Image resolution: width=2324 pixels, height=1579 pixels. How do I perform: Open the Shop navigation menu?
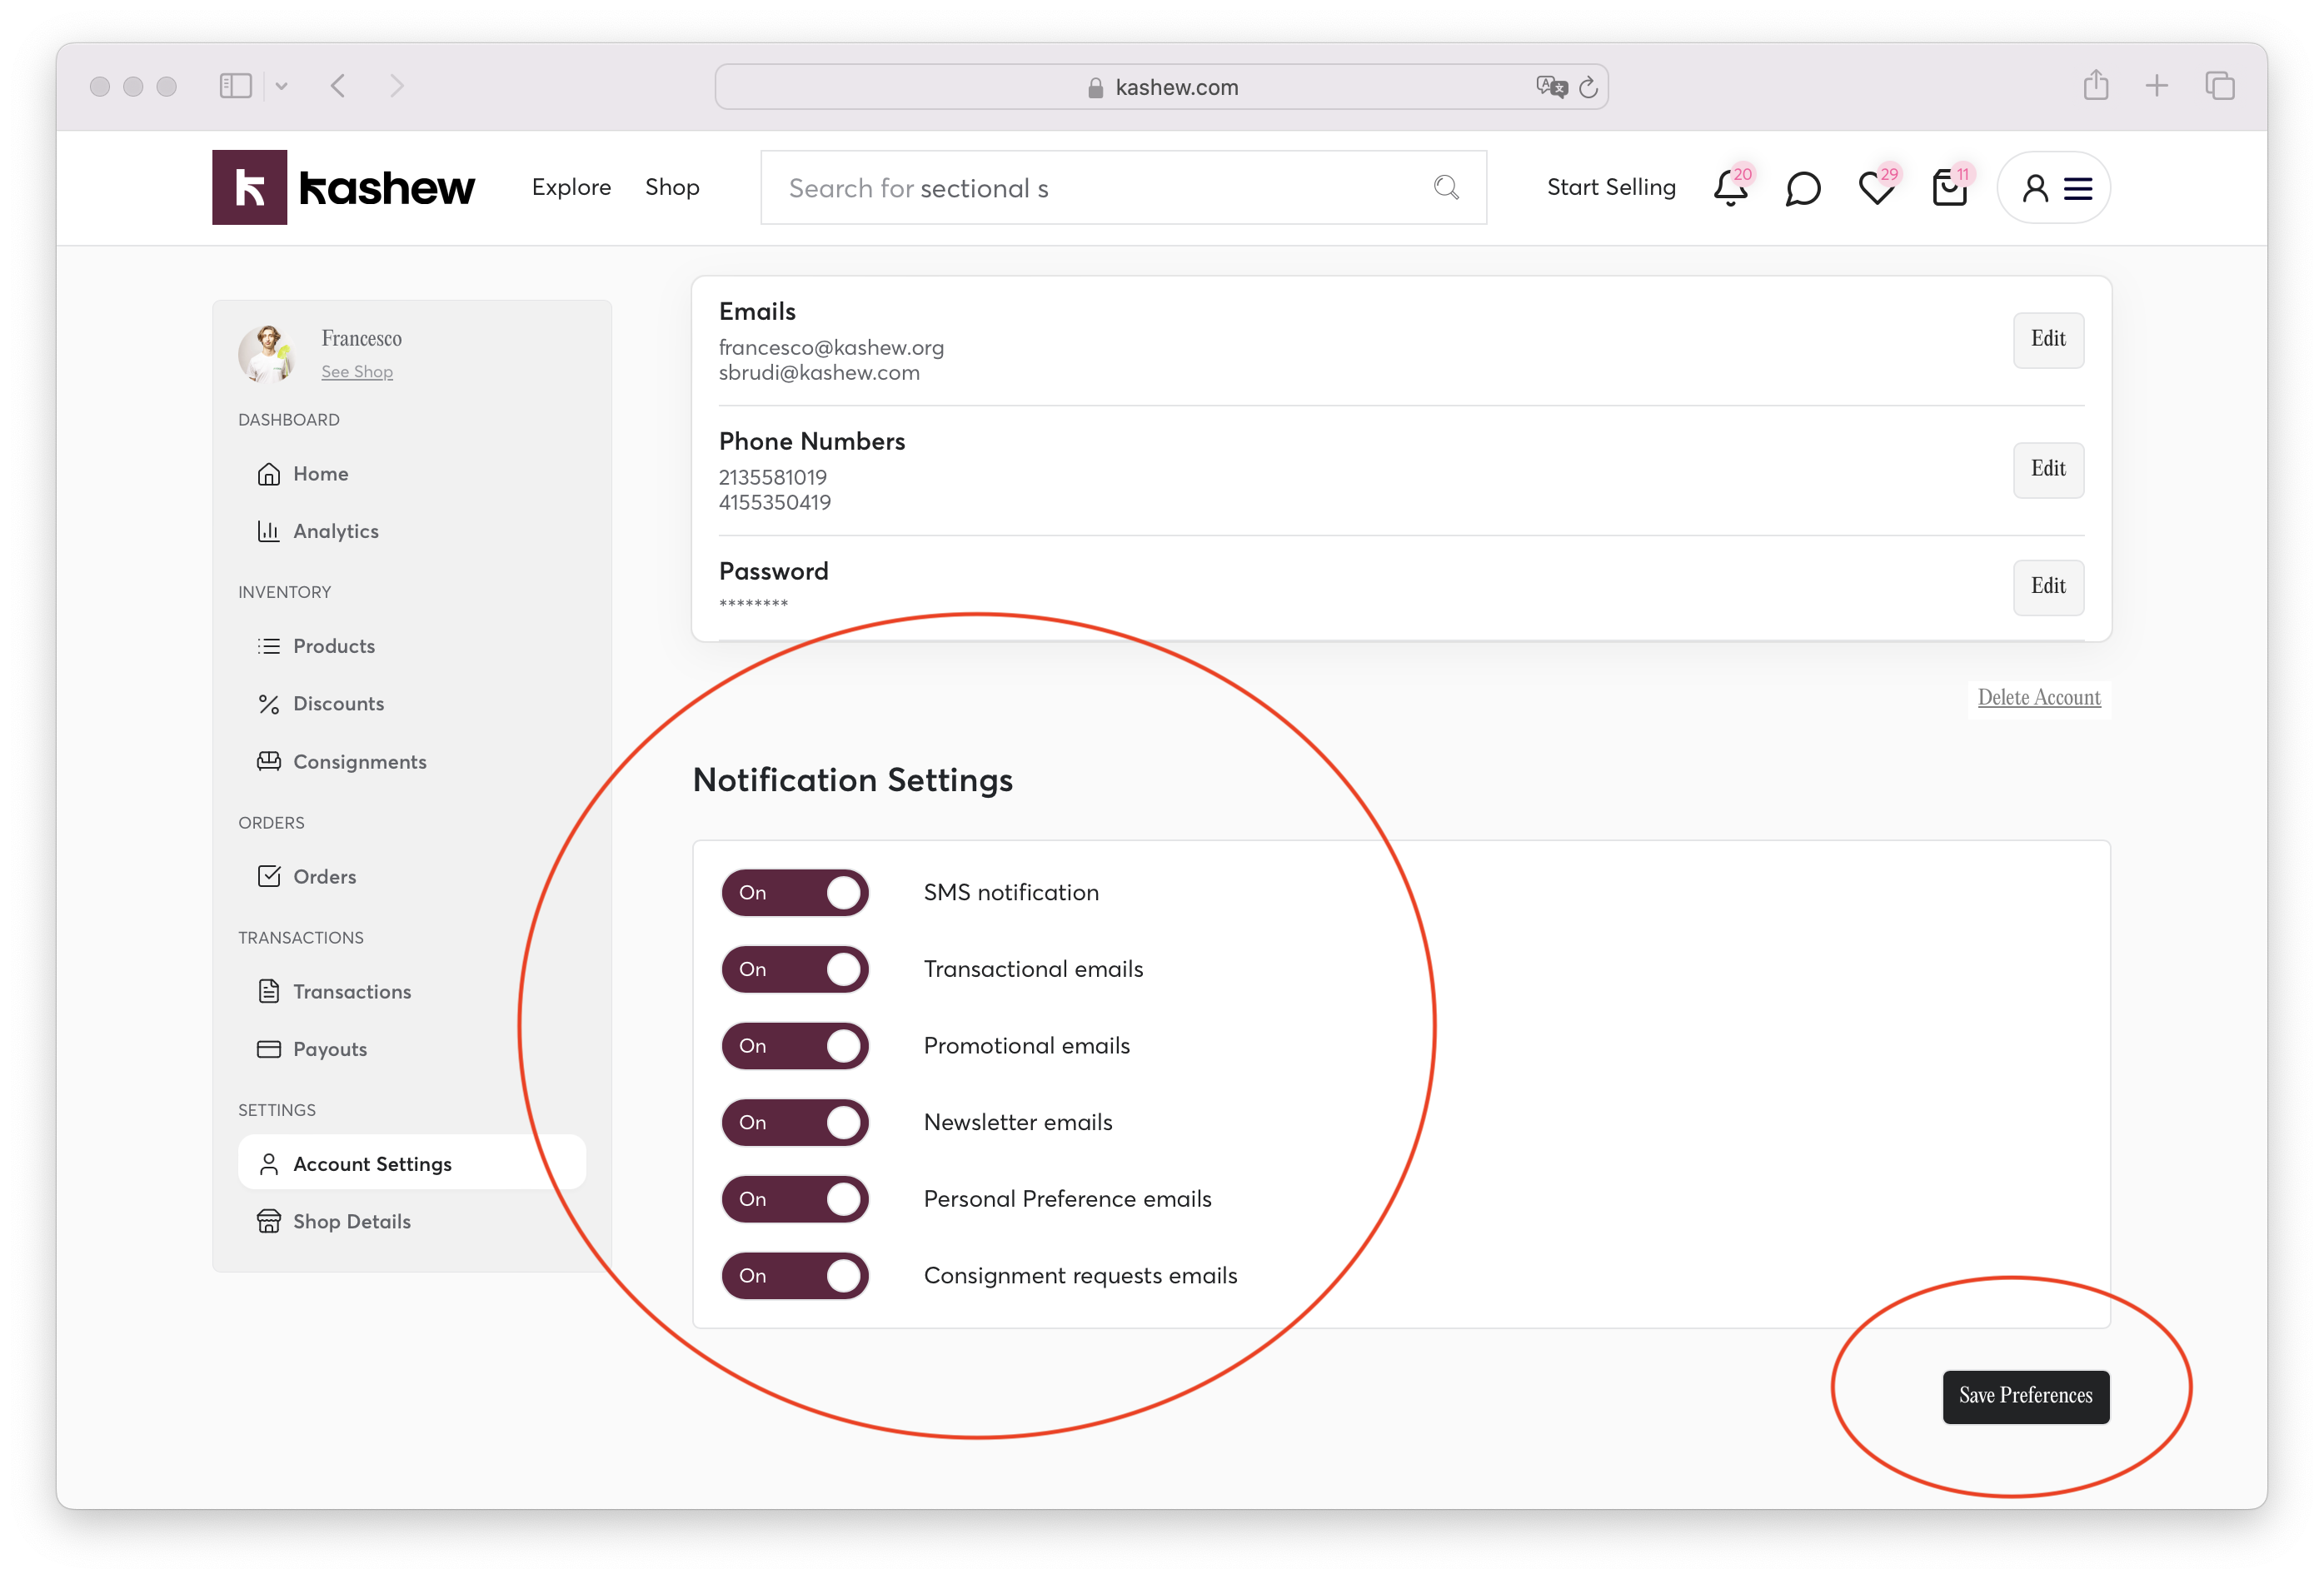click(672, 187)
